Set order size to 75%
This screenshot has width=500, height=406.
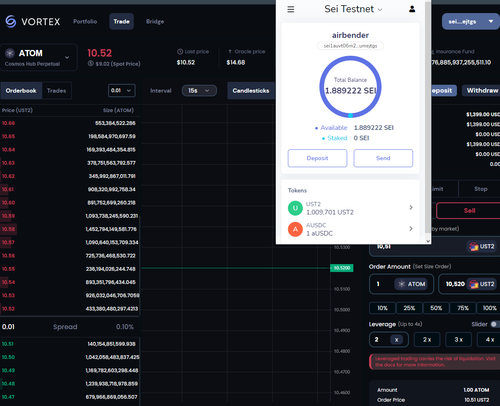tap(463, 308)
